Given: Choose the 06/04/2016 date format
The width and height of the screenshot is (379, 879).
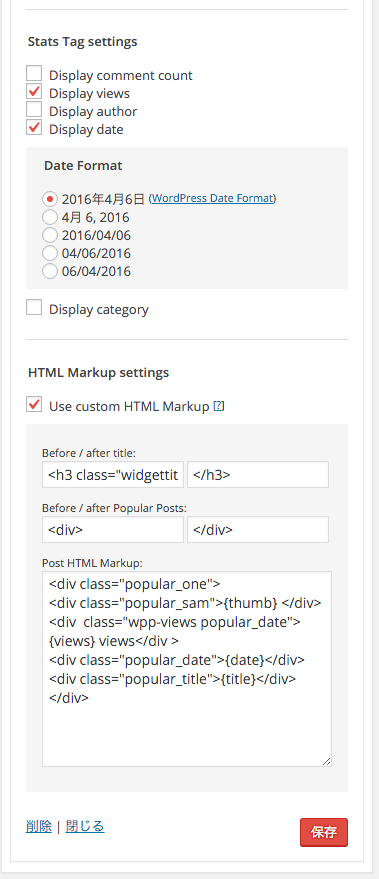Looking at the screenshot, I should pos(50,271).
